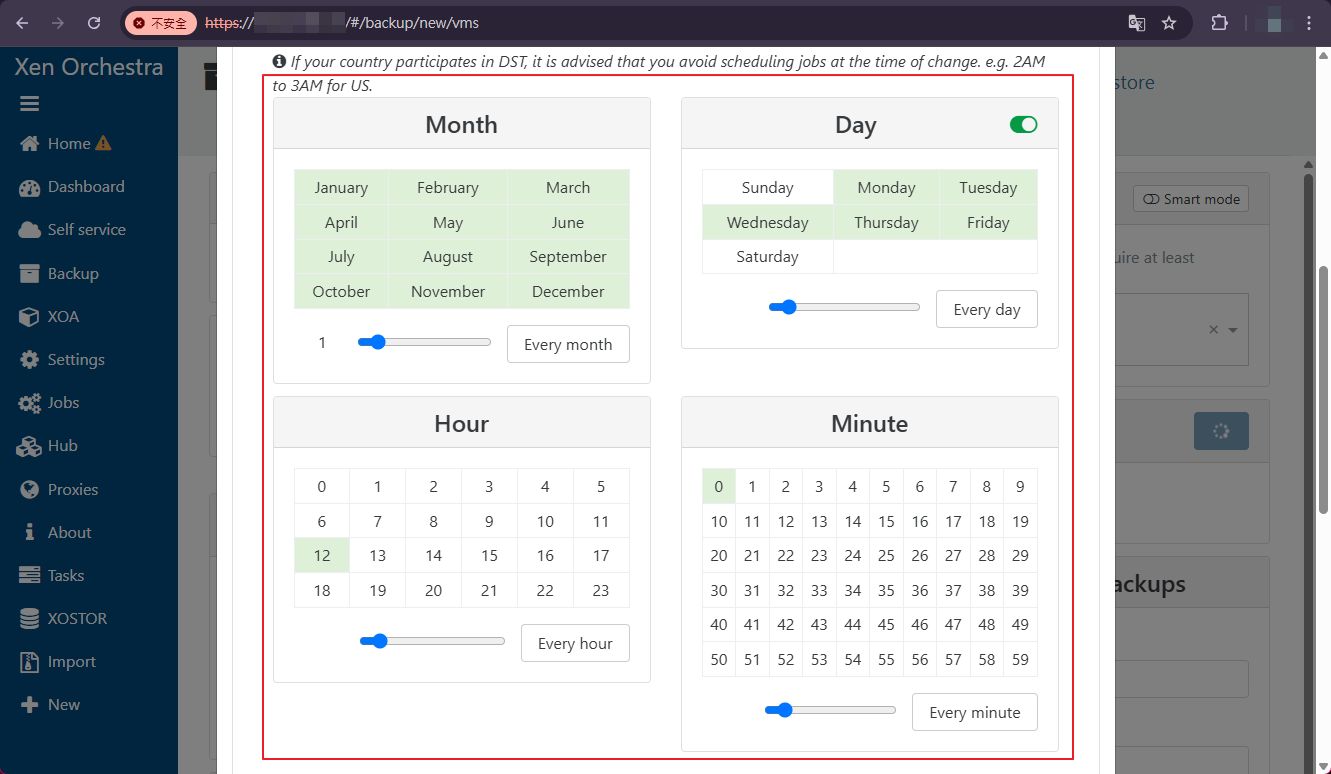This screenshot has height=774, width=1331.
Task: Select hour 0 in the Hour grid
Action: (x=322, y=487)
